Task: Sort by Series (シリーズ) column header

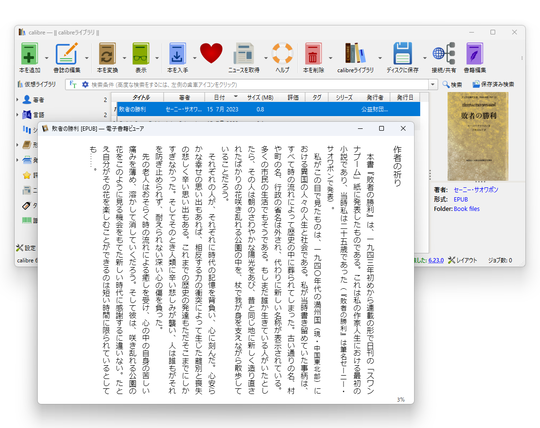Action: pos(344,97)
